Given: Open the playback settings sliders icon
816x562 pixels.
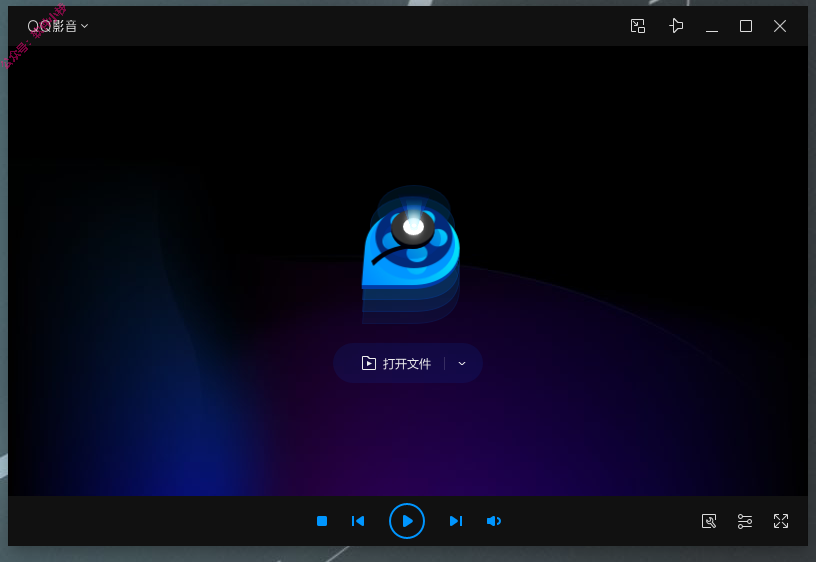Looking at the screenshot, I should (x=745, y=521).
